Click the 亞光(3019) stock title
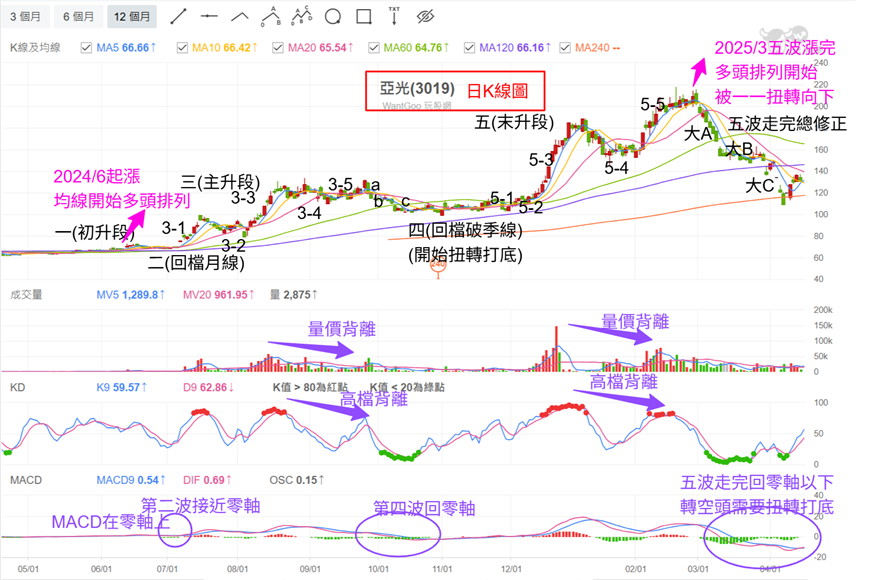This screenshot has height=580, width=870. 417,88
